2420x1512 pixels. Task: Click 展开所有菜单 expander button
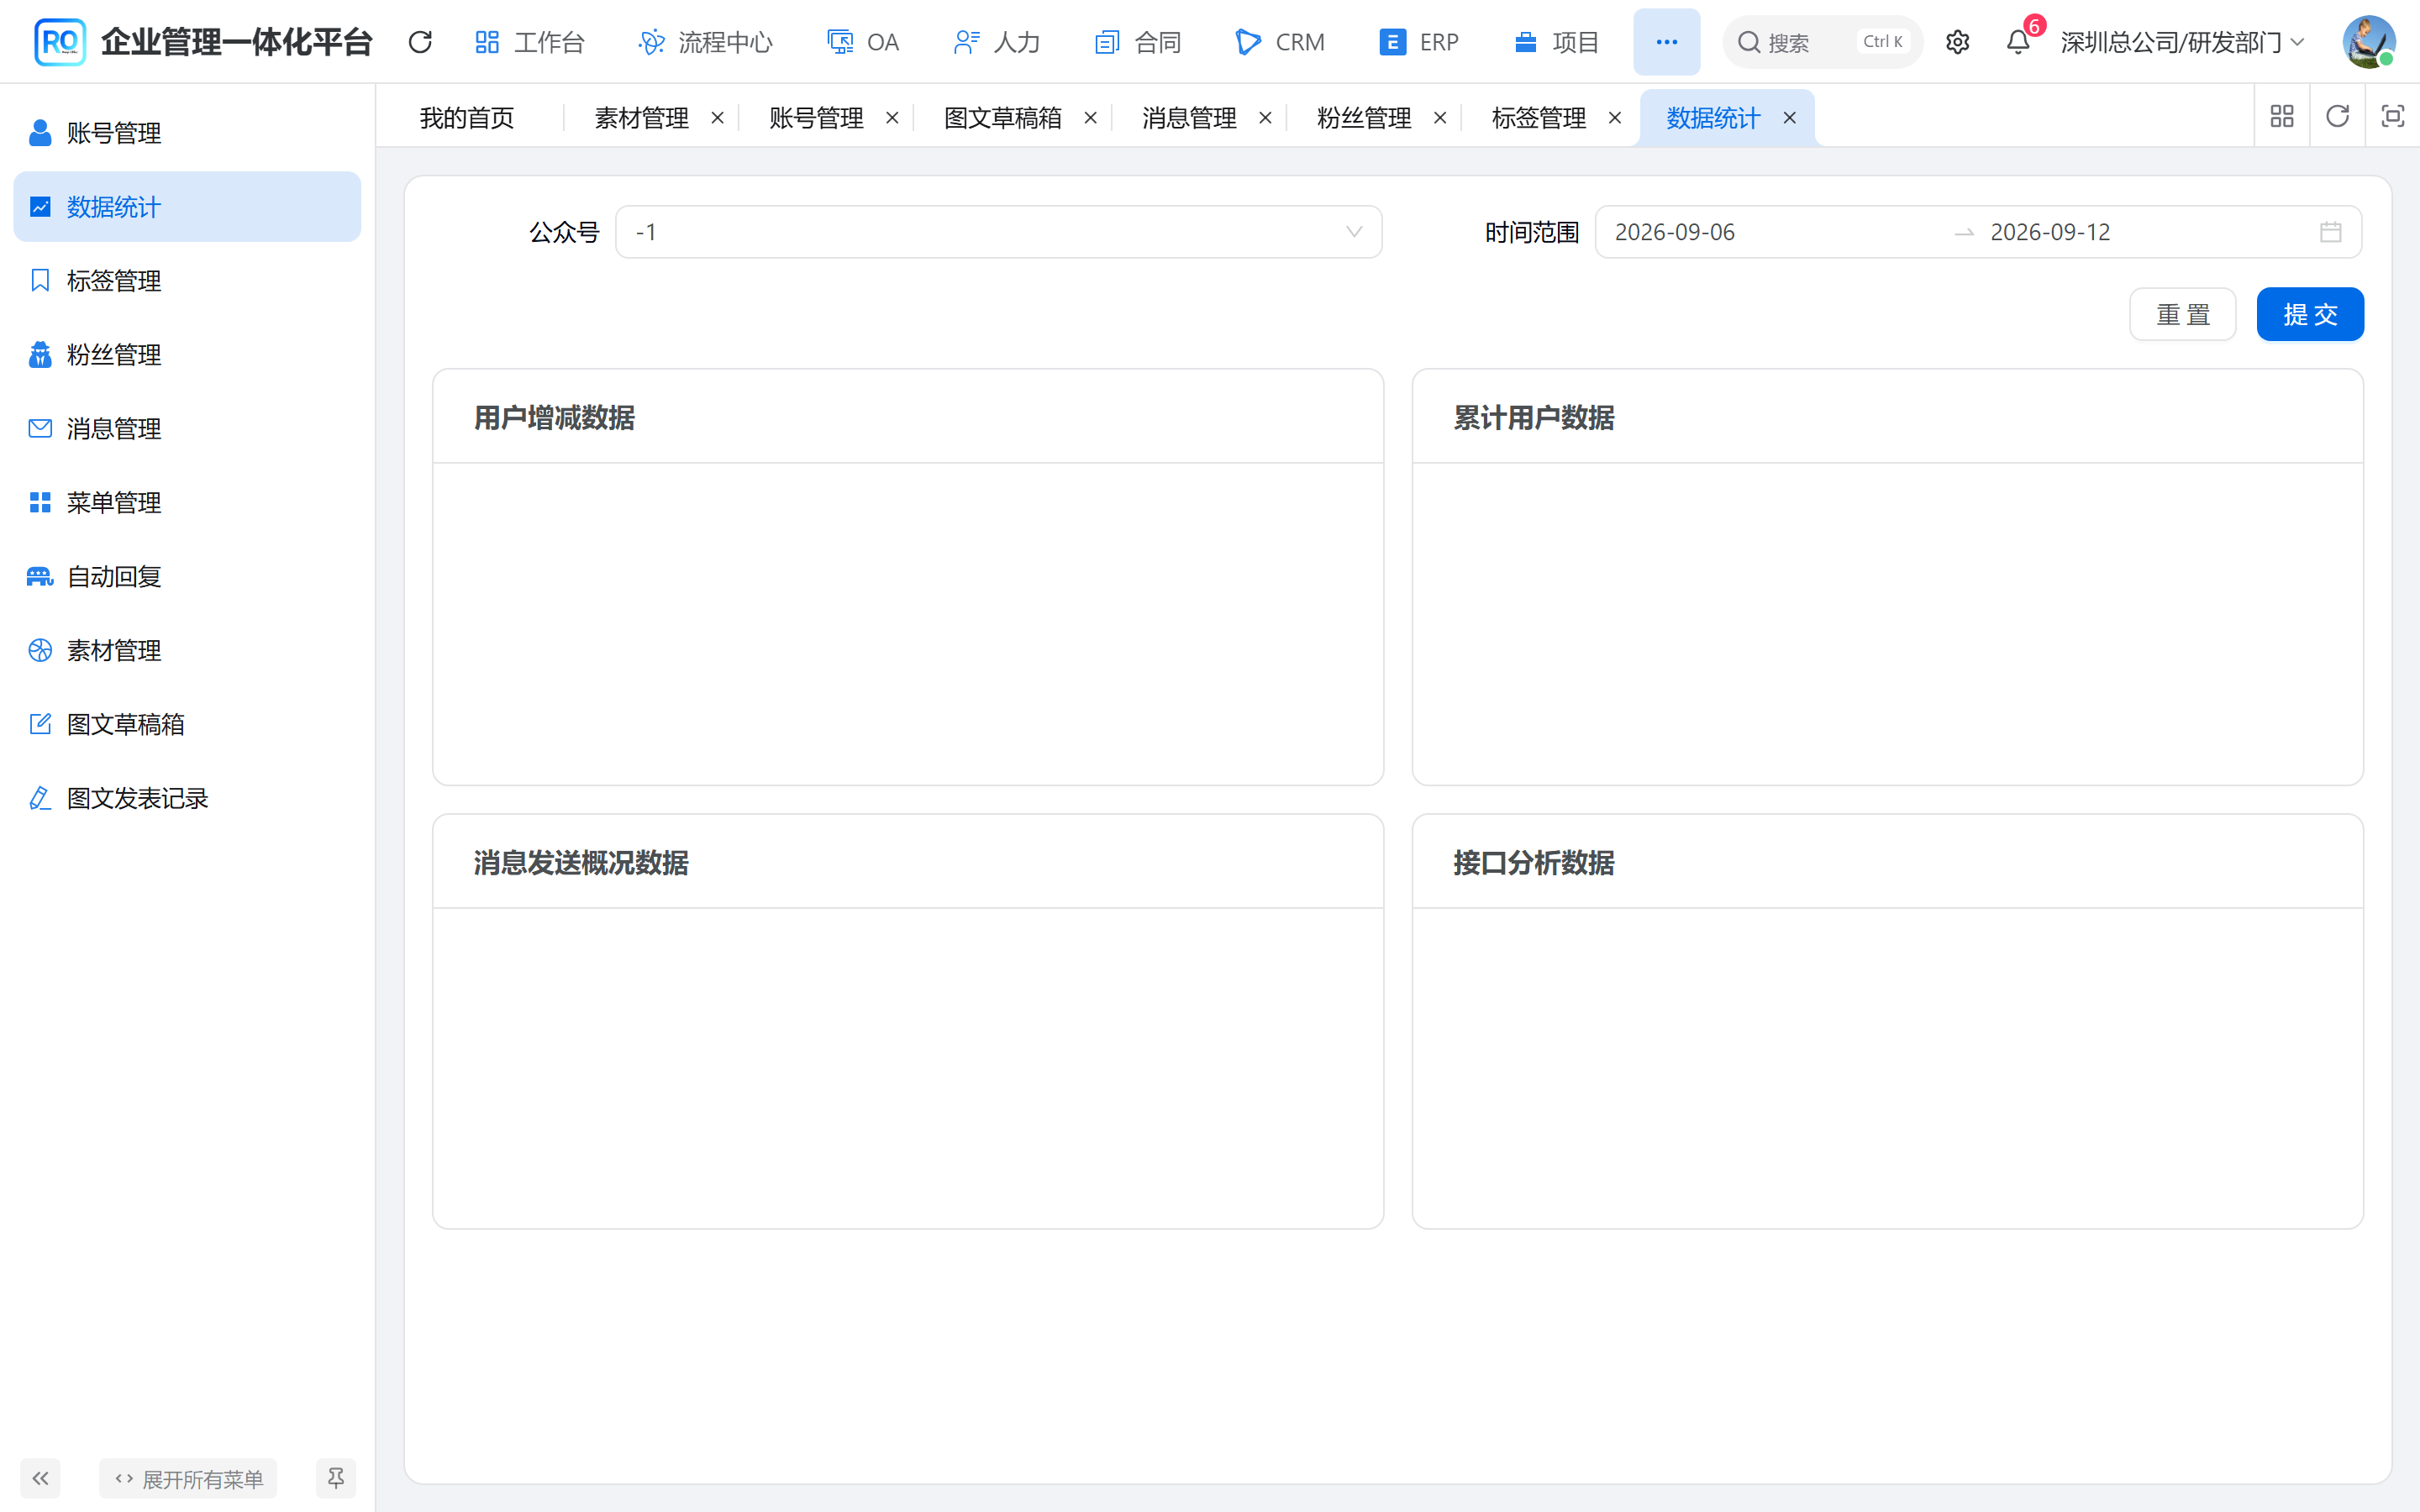188,1478
